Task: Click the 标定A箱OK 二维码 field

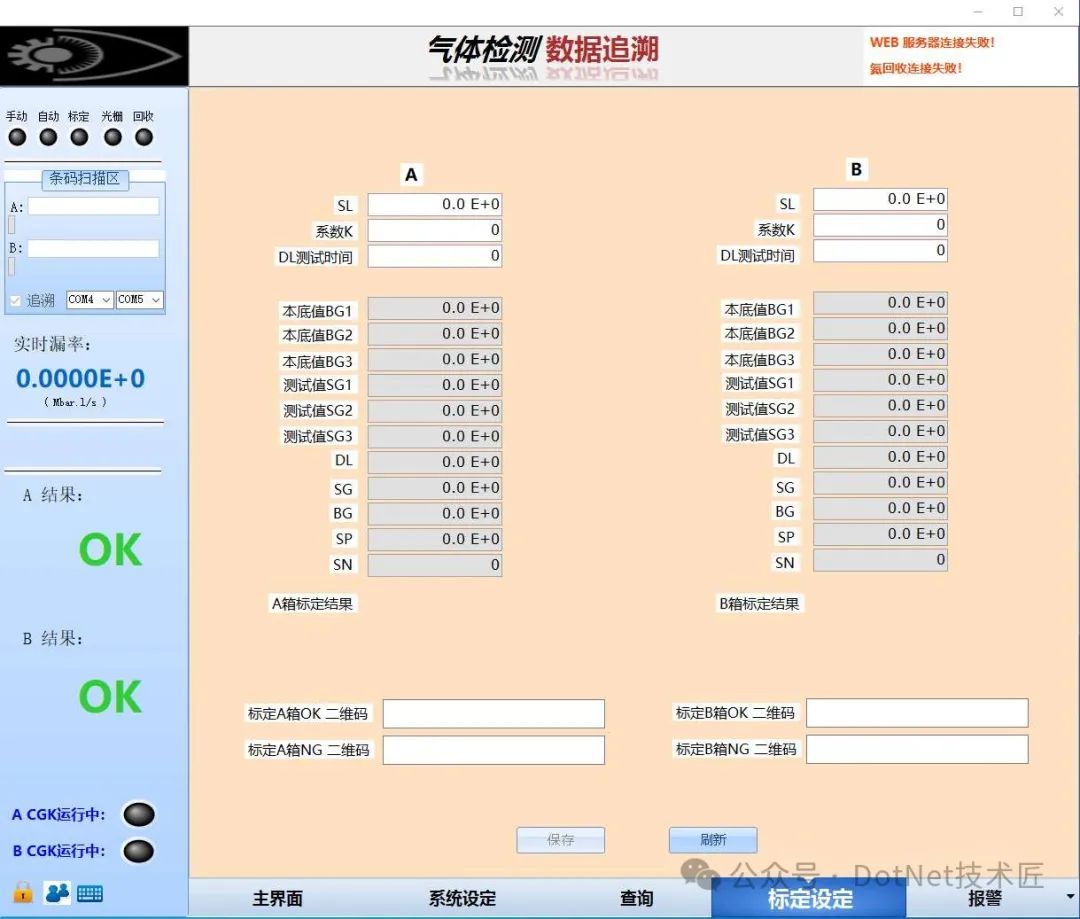Action: coord(494,714)
